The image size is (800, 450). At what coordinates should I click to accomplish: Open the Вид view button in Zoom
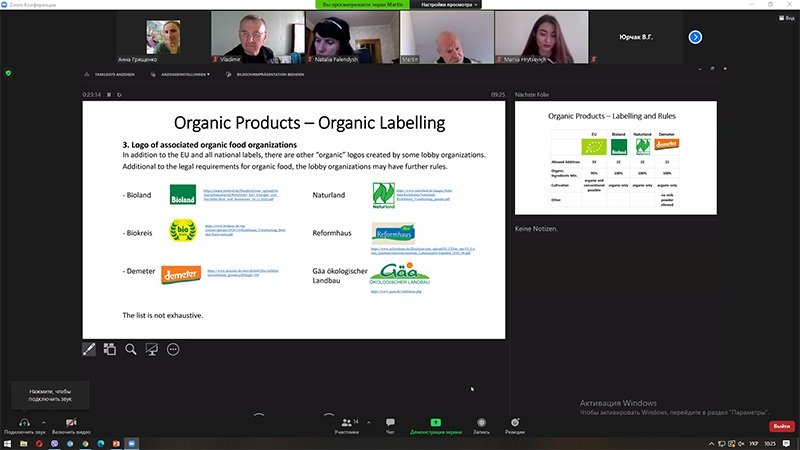point(787,18)
